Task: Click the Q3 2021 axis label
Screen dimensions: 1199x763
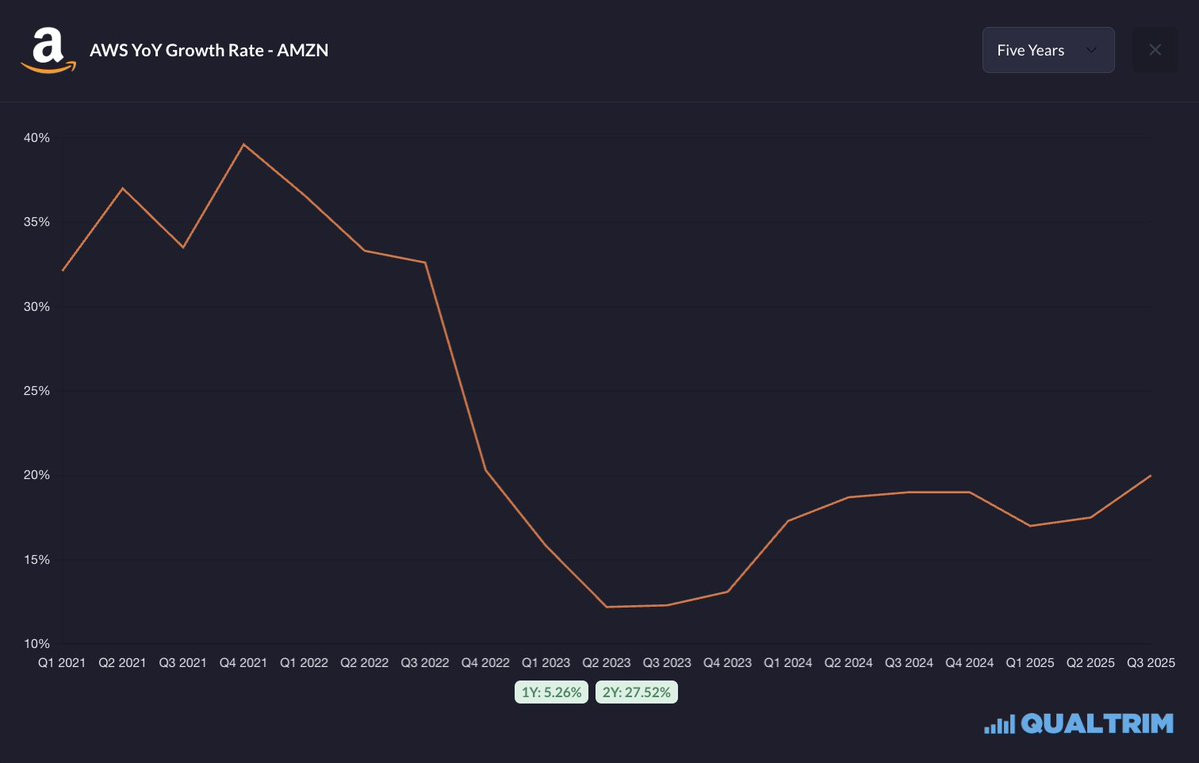Action: 183,663
